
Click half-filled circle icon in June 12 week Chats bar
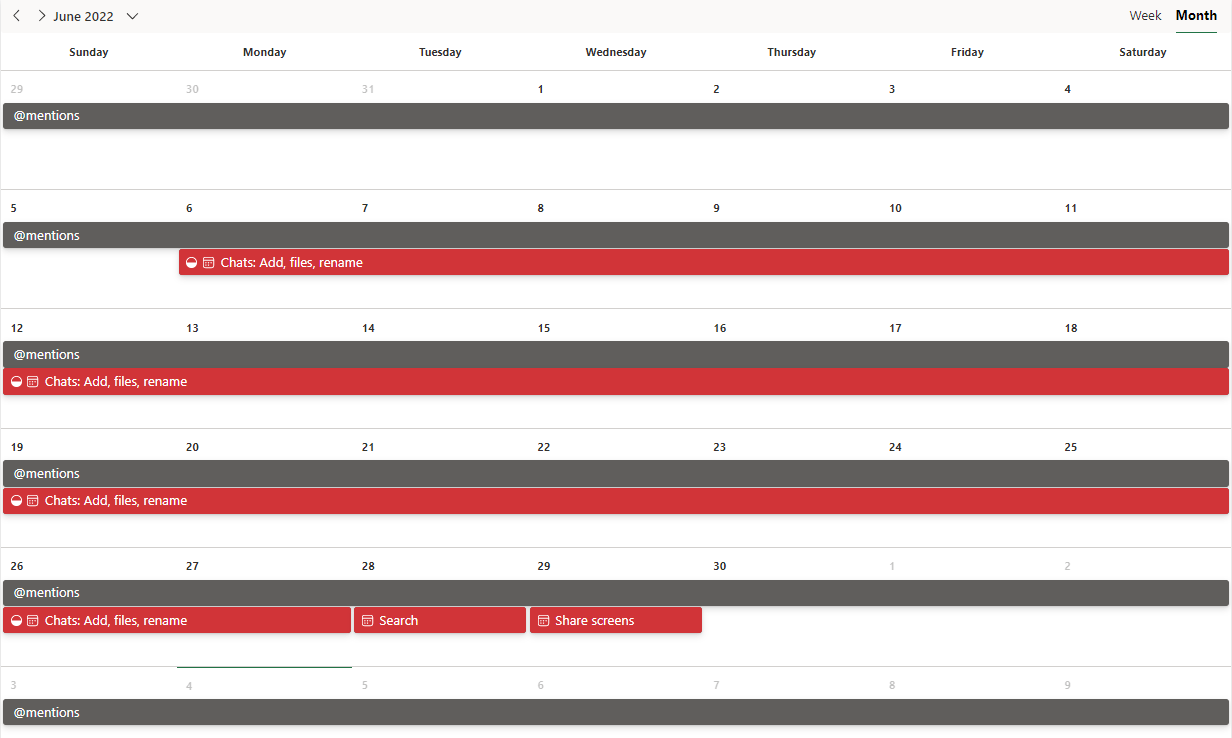[16, 382]
